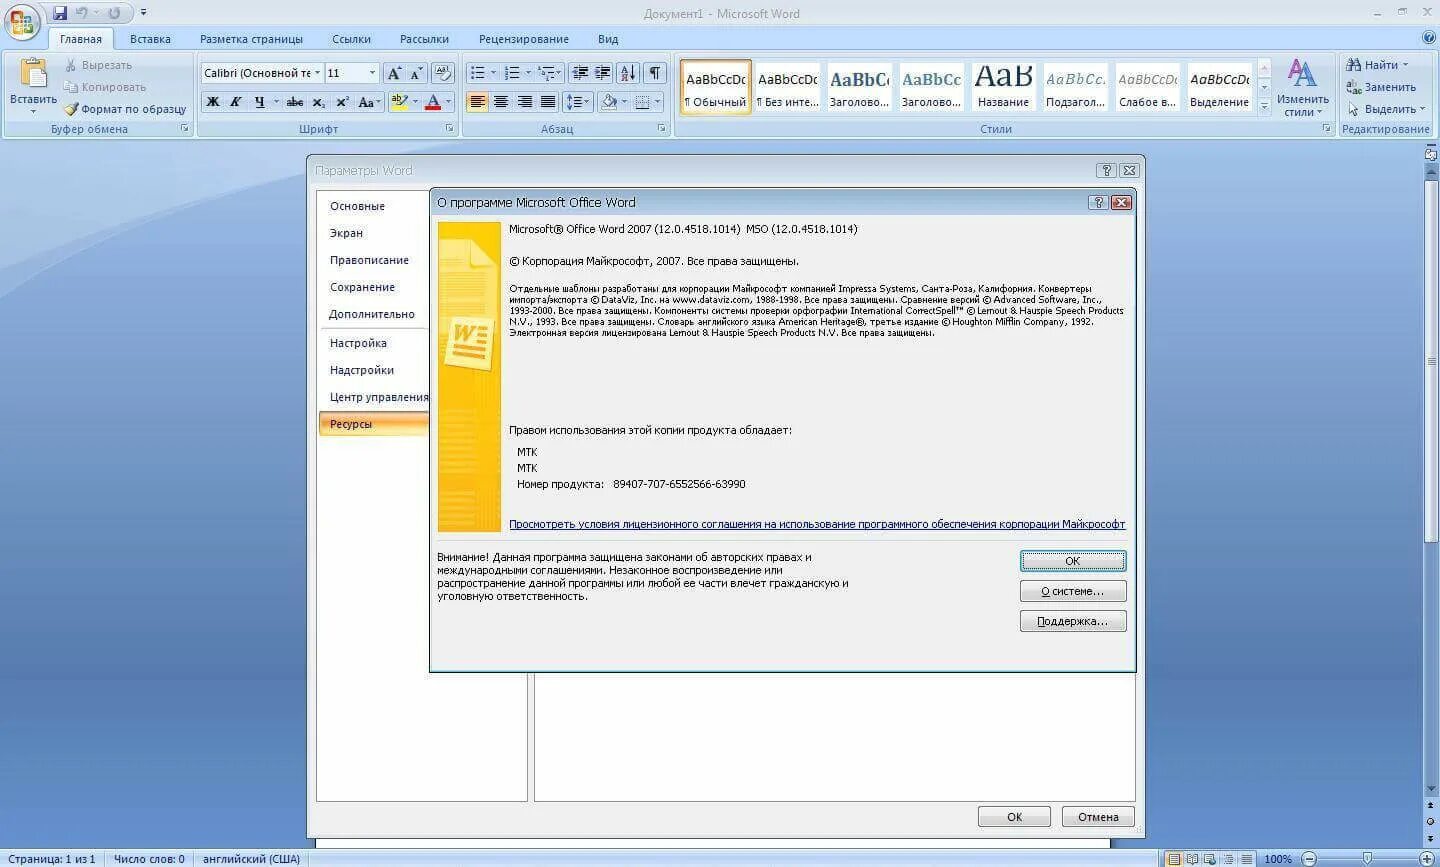
Task: Switch to Outline view in status bar
Action: pyautogui.click(x=1229, y=859)
